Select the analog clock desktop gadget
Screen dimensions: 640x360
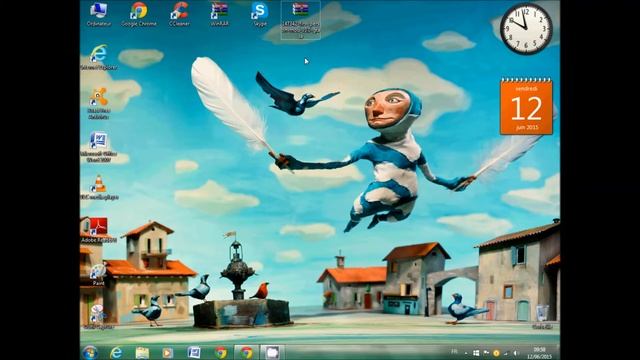coord(526,29)
